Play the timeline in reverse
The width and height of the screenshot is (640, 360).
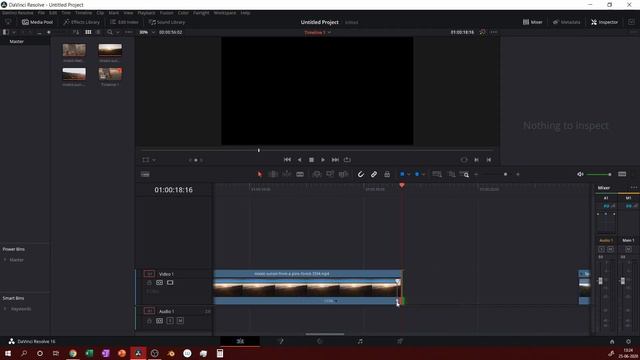point(300,160)
